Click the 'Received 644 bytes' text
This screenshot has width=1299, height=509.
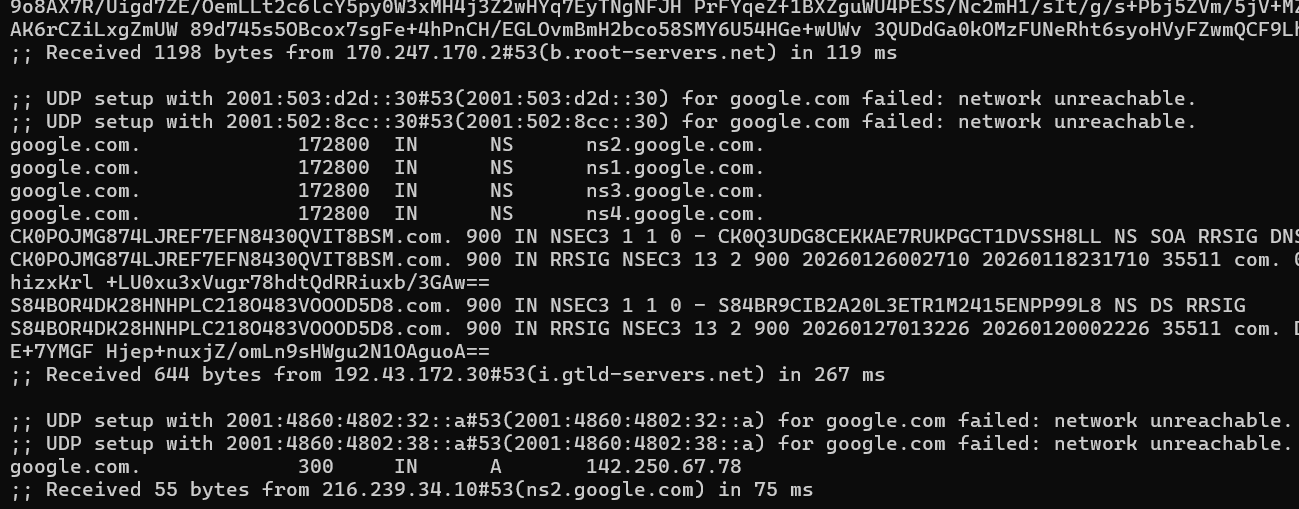pos(153,375)
